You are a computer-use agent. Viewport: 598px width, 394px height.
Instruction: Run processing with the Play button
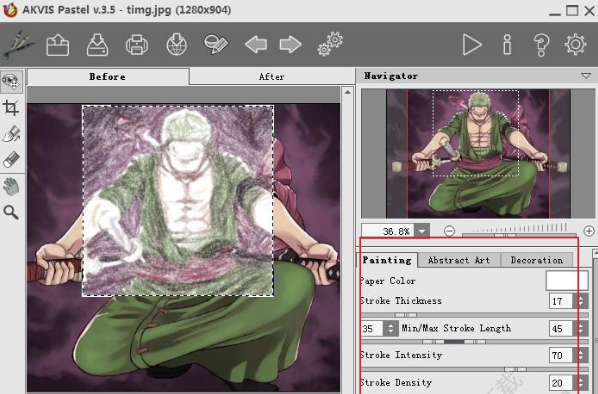[472, 45]
